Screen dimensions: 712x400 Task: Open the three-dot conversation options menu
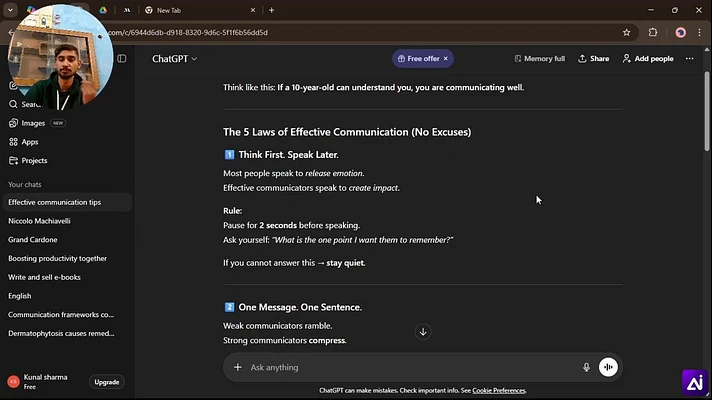tap(689, 59)
